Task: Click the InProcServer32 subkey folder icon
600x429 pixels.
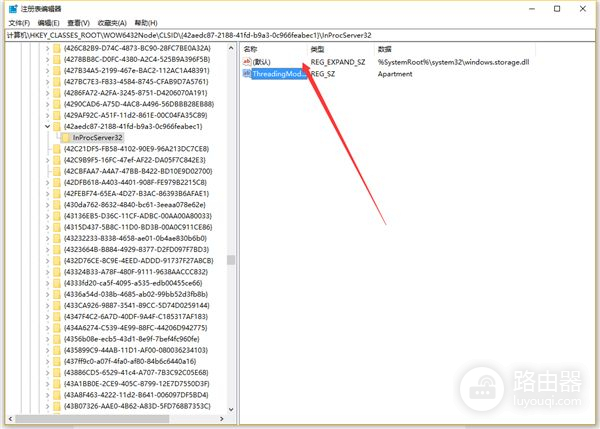Action: (66, 138)
